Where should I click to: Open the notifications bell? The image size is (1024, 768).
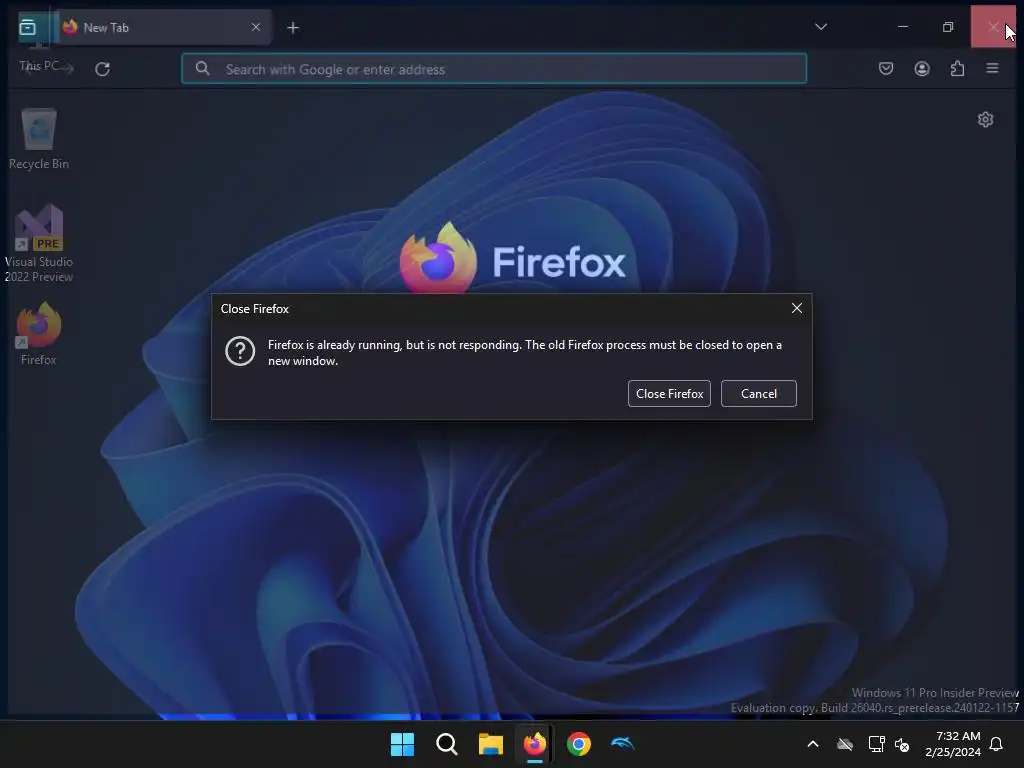996,744
